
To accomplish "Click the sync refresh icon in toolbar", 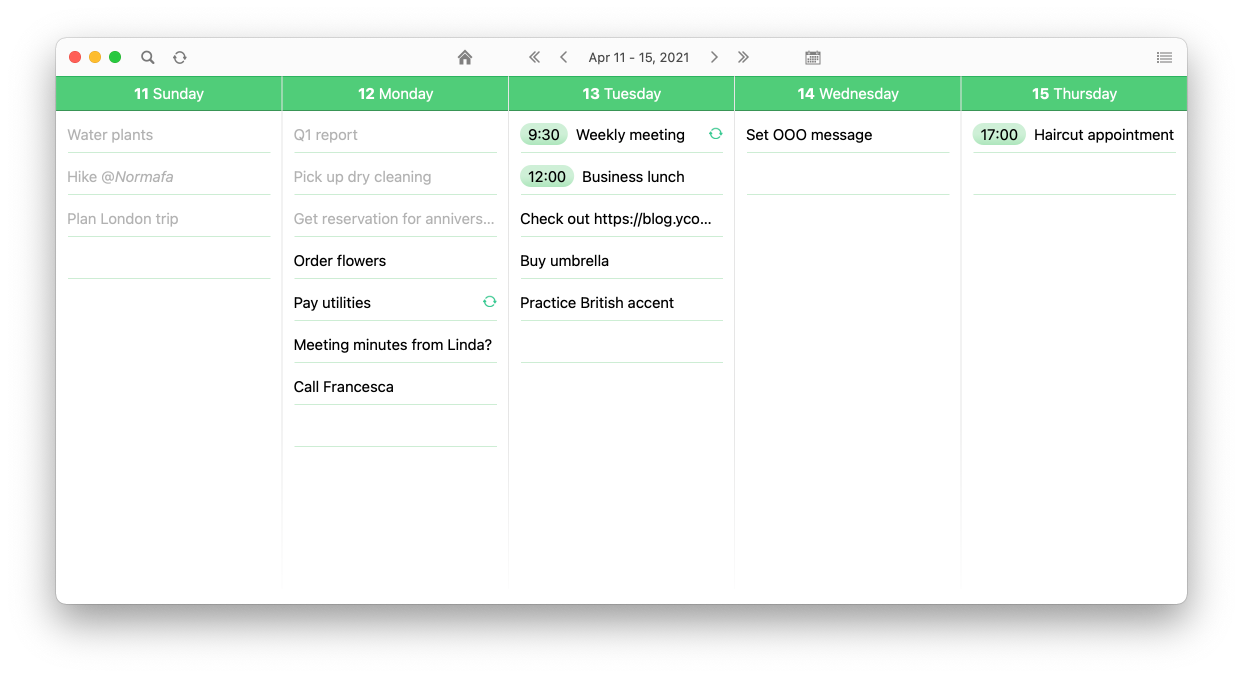I will (x=180, y=58).
